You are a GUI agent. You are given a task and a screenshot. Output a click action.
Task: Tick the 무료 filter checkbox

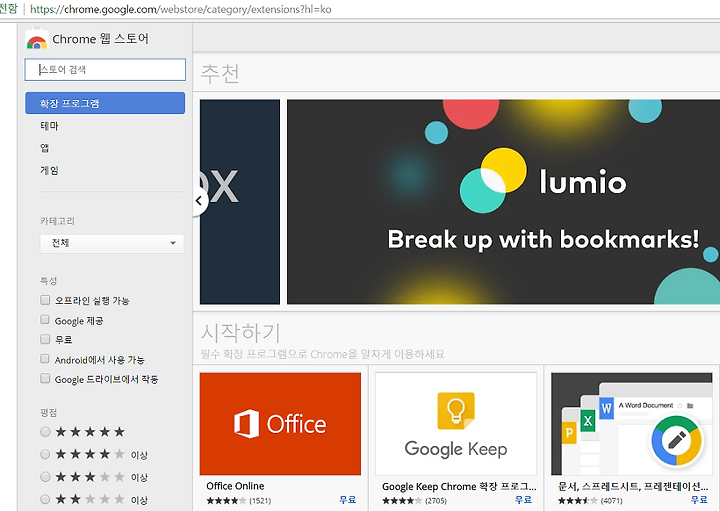[x=45, y=339]
